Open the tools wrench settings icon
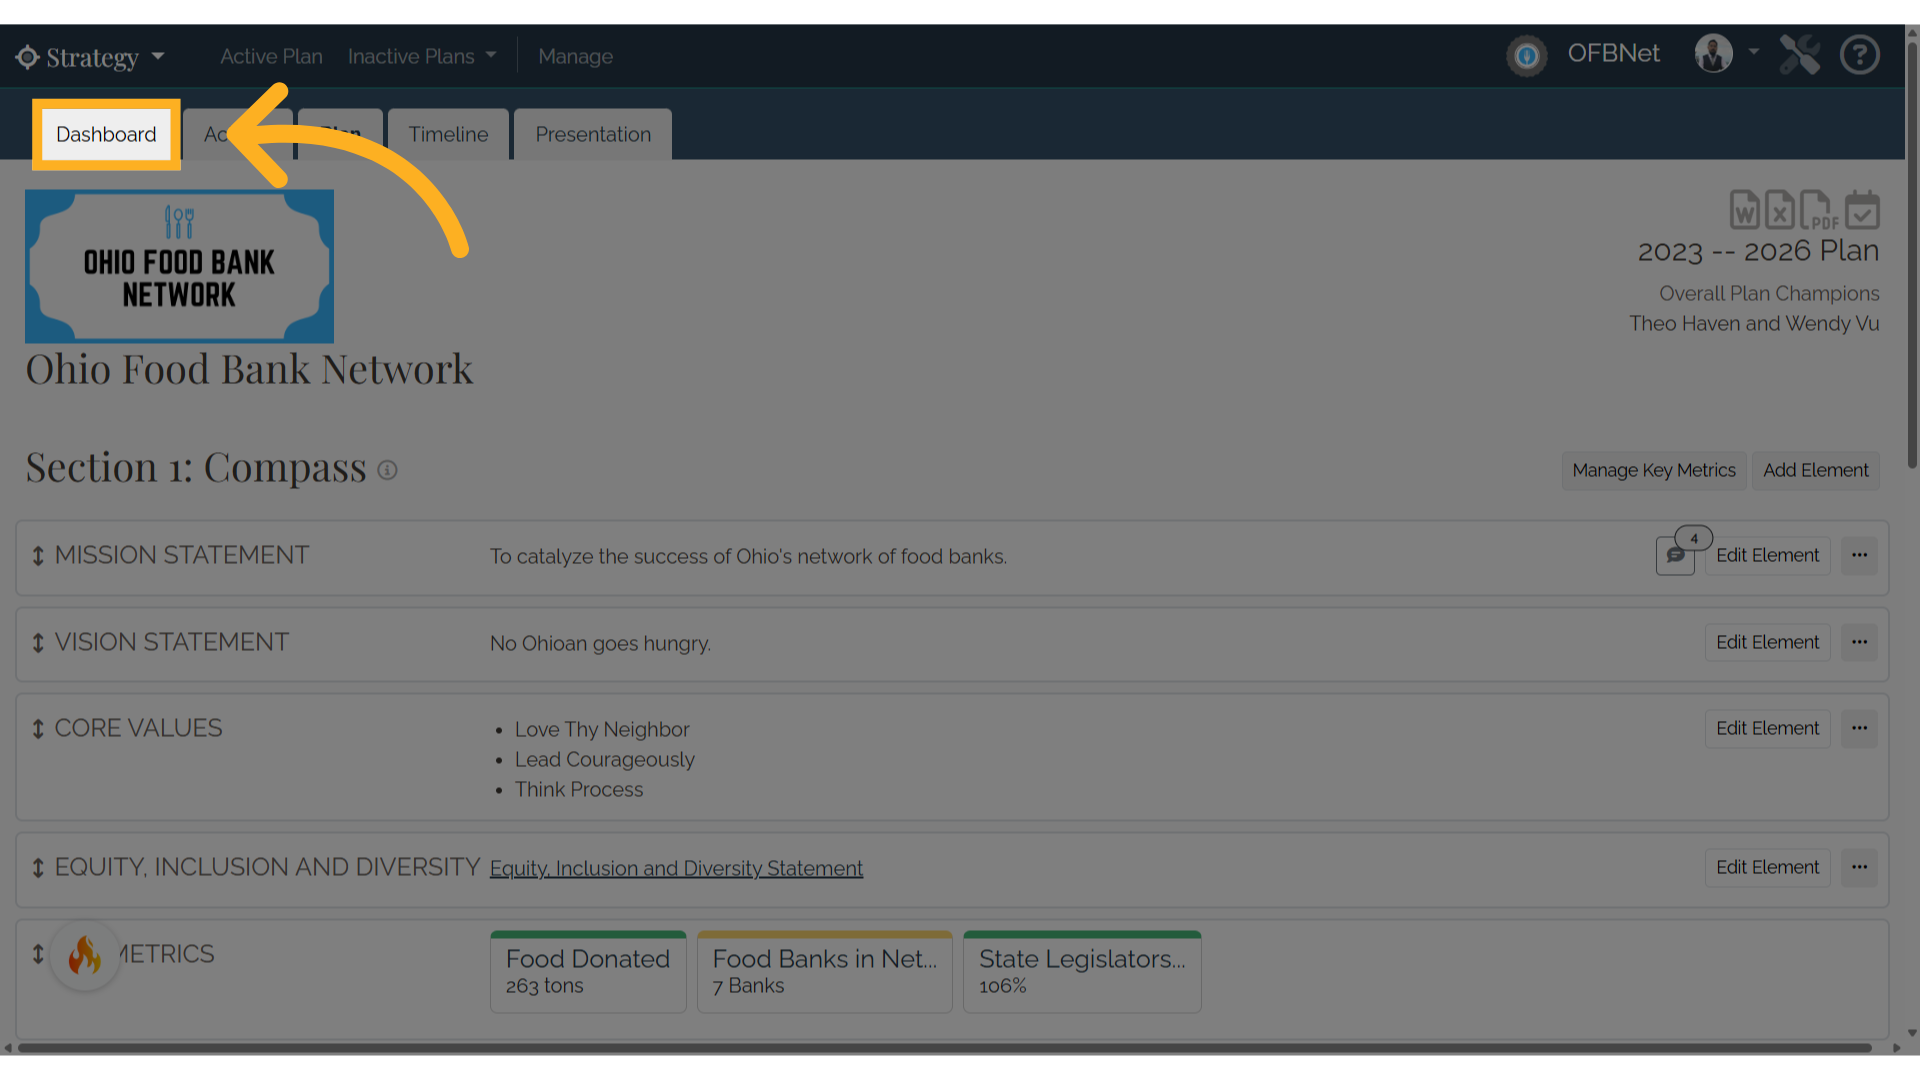This screenshot has height=1080, width=1920. 1799,55
